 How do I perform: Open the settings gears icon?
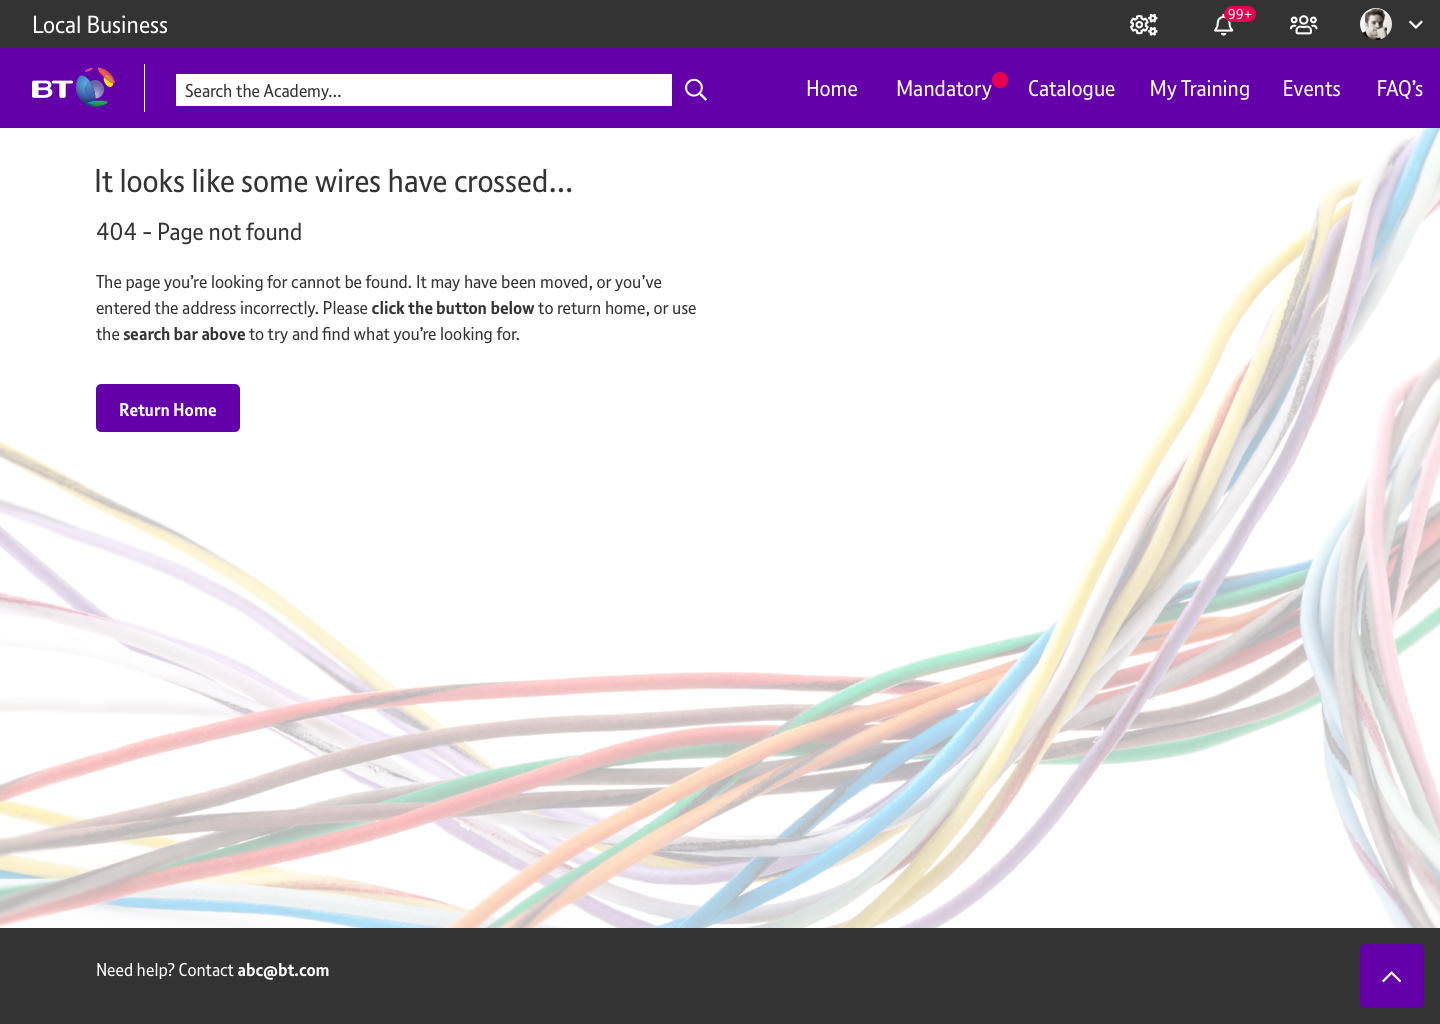1143,25
